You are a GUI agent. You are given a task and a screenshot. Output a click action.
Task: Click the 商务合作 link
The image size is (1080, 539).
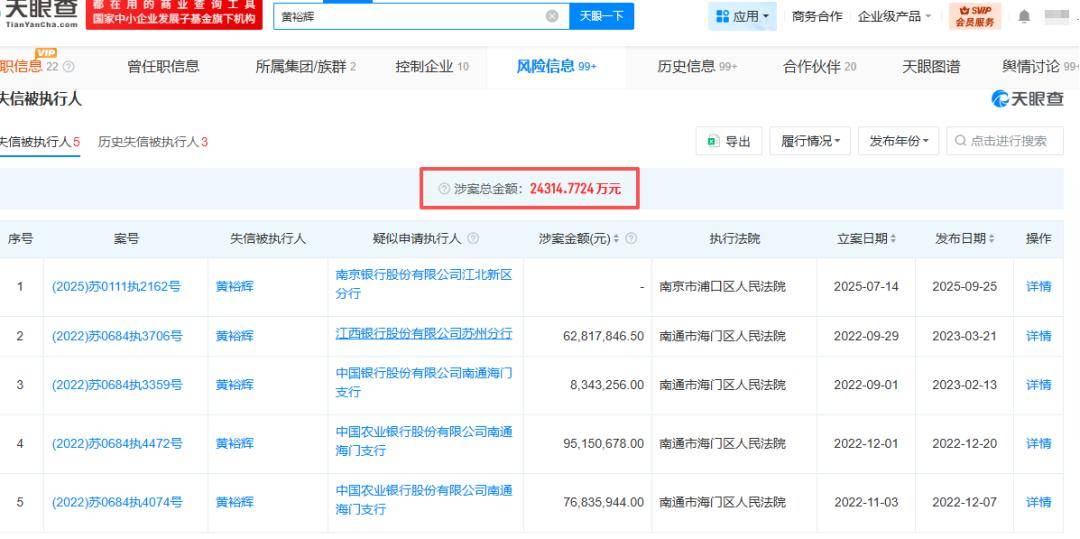[x=817, y=17]
